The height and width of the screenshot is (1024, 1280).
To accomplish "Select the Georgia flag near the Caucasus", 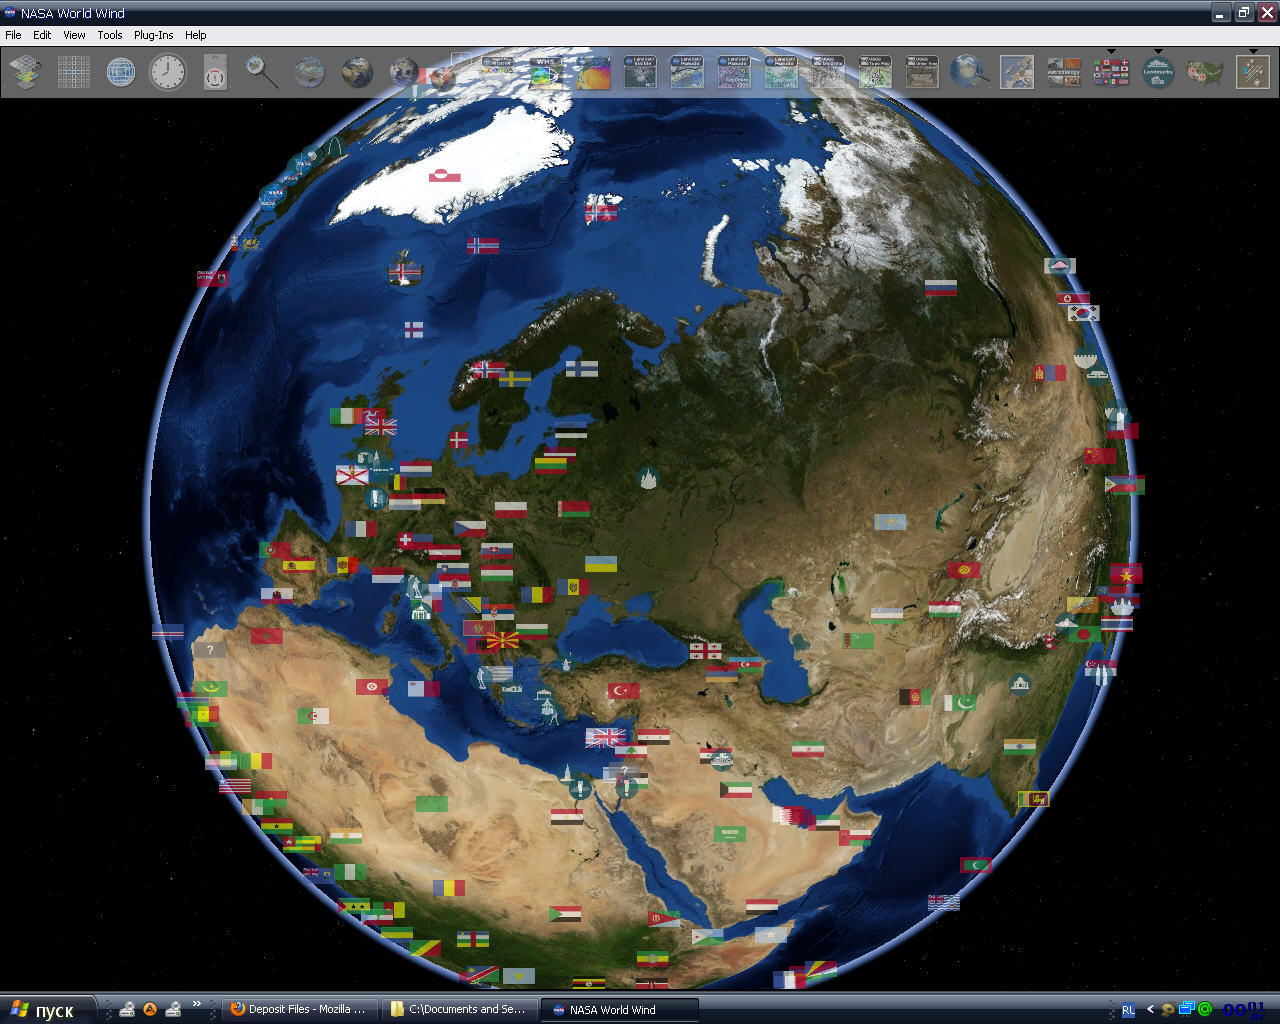I will (x=705, y=651).
